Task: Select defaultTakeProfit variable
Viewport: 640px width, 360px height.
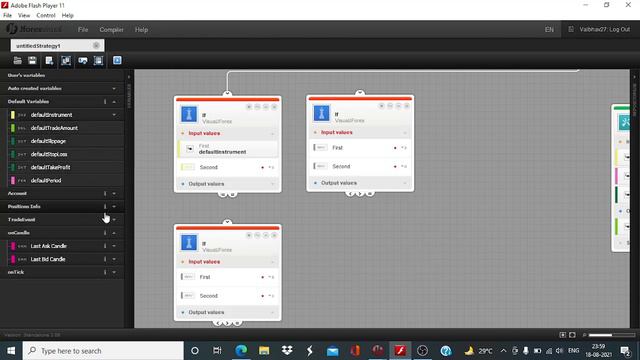Action: 50,167
